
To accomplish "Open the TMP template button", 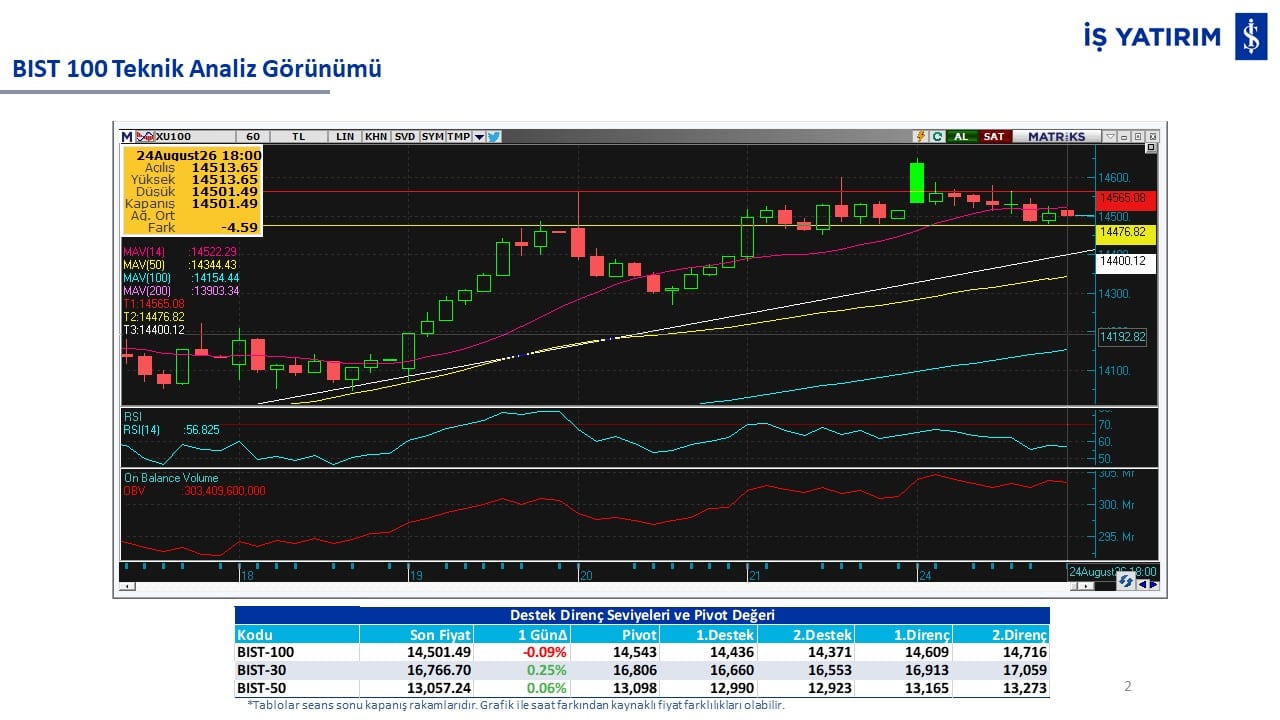I will [458, 136].
